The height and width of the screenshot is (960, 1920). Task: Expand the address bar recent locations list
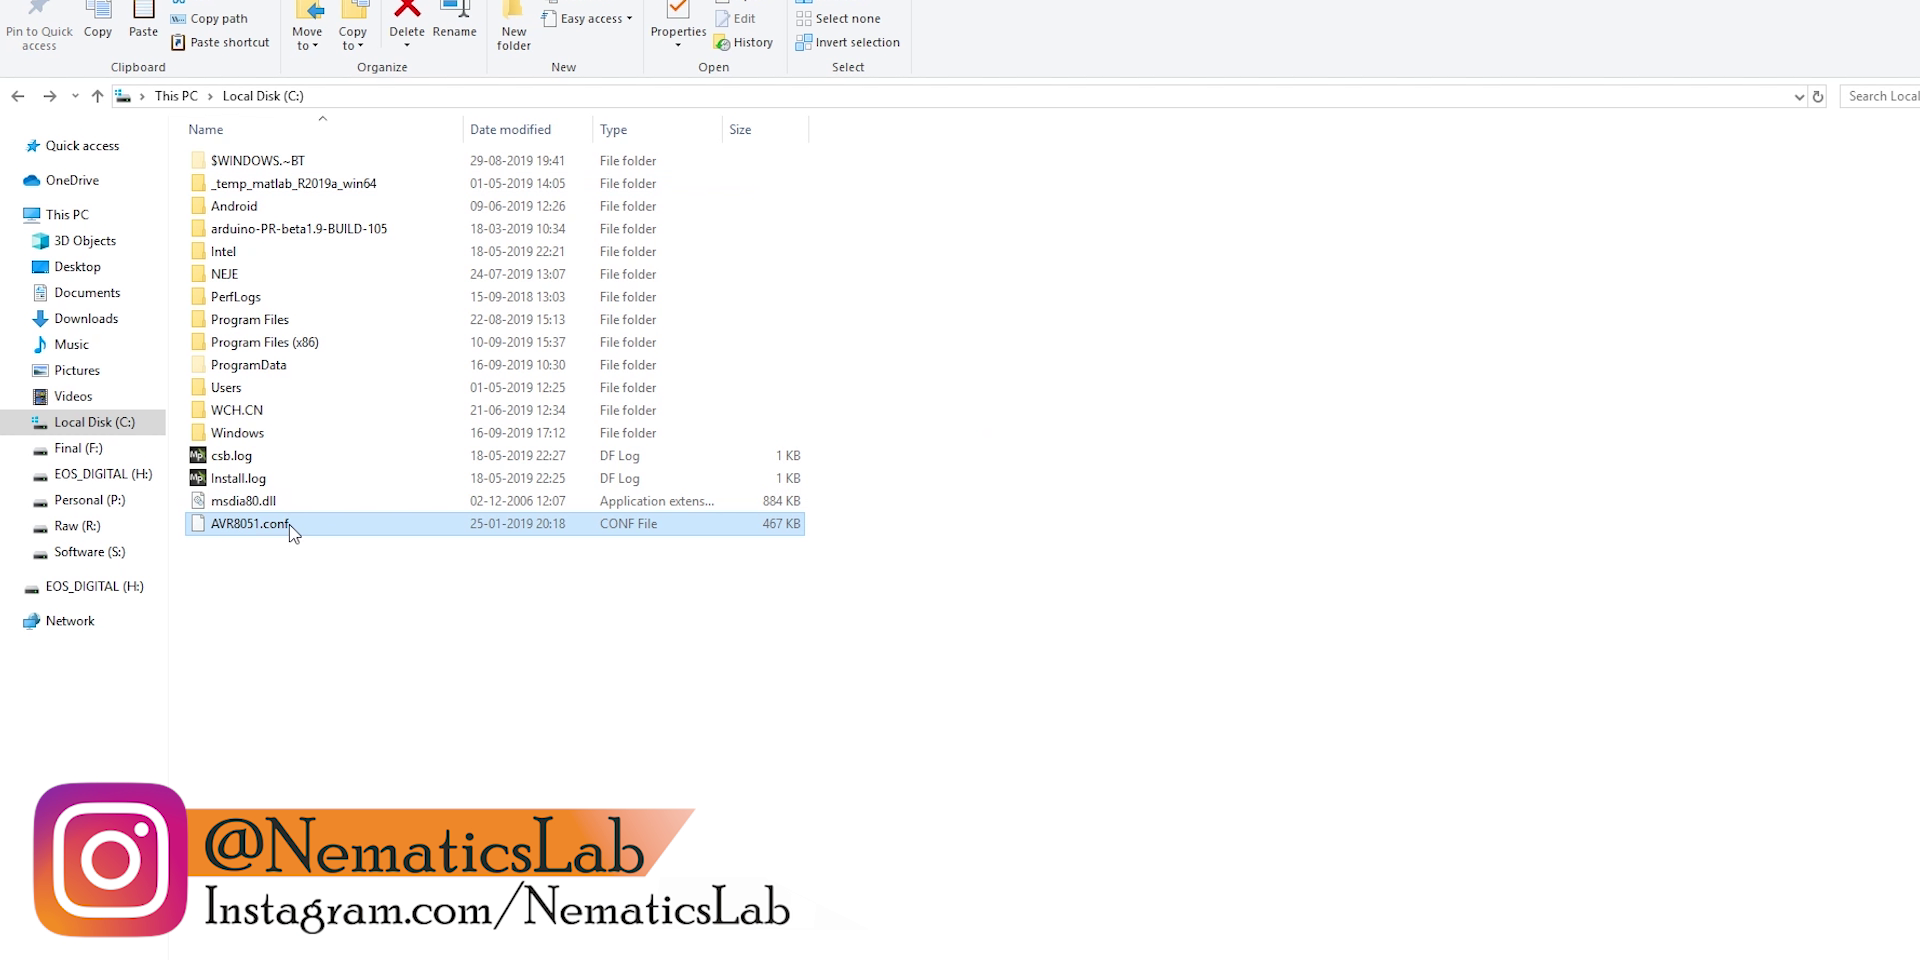(1800, 96)
